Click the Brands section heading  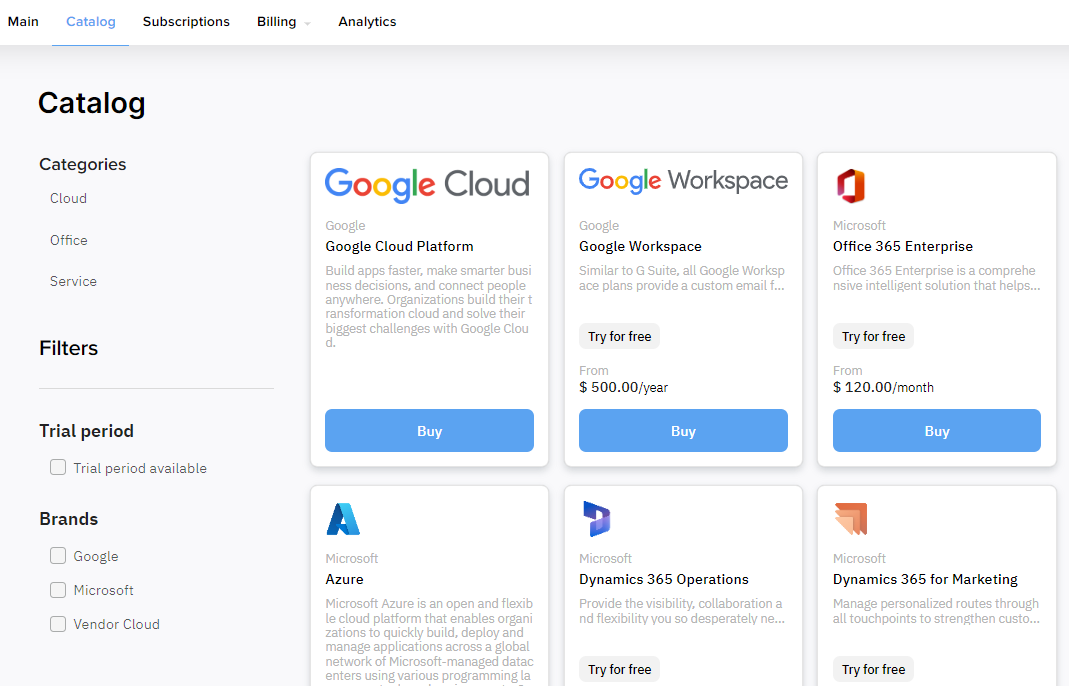coord(69,519)
